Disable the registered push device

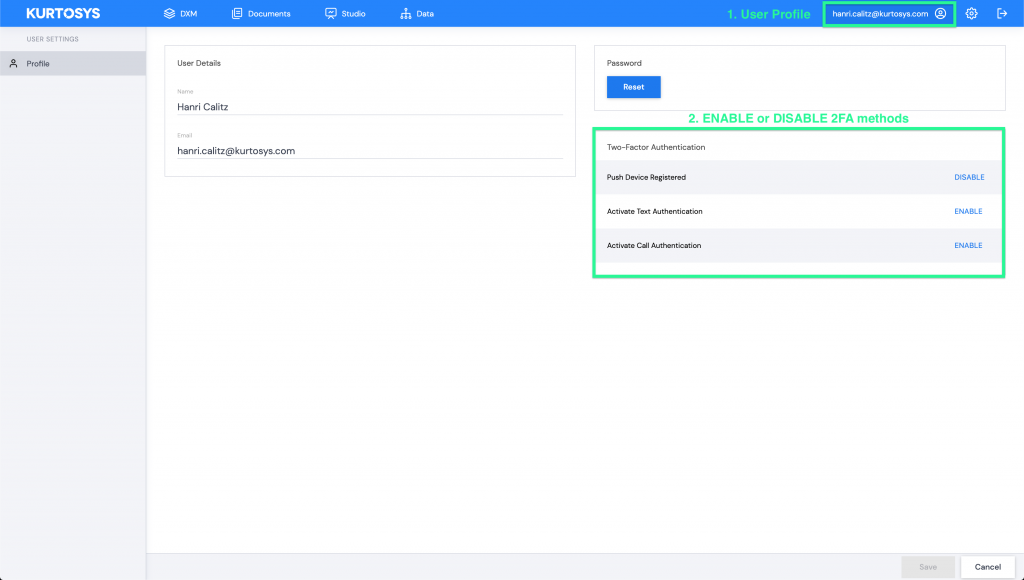[x=968, y=177]
